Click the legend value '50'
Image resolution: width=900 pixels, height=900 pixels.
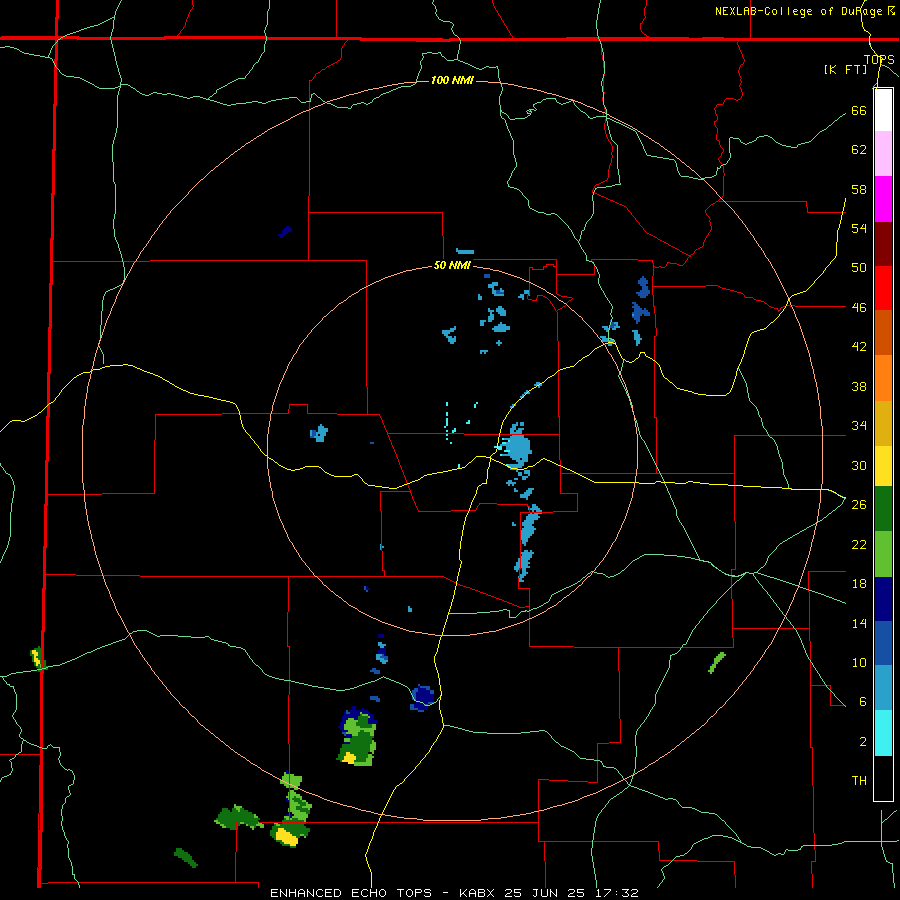coord(859,267)
